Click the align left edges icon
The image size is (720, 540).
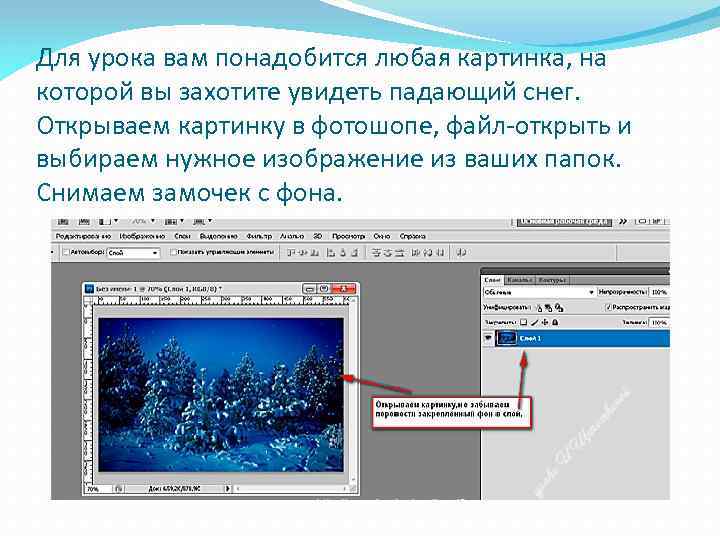pyautogui.click(x=331, y=253)
